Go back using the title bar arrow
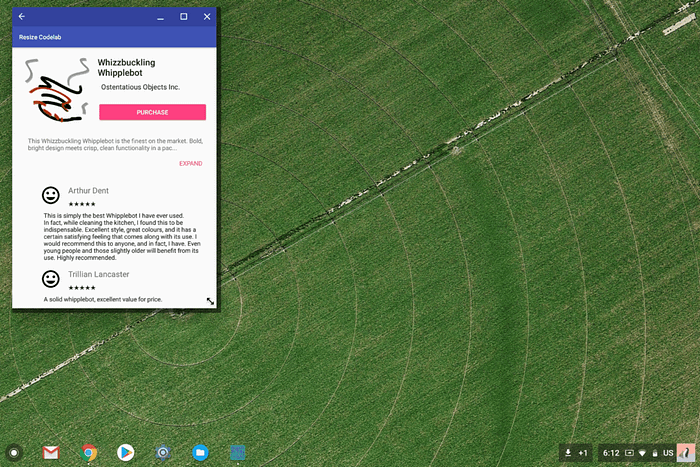700x467 pixels. [21, 17]
